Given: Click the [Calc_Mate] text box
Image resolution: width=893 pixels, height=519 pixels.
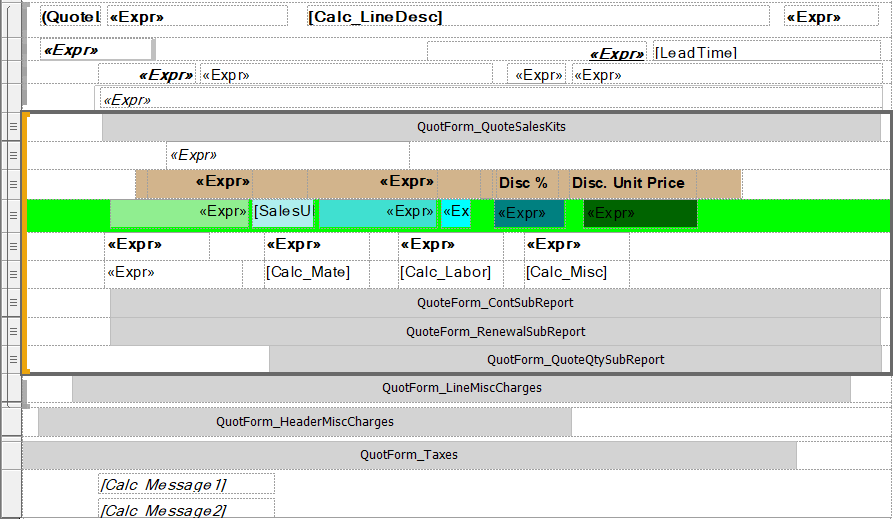Looking at the screenshot, I should 317,274.
